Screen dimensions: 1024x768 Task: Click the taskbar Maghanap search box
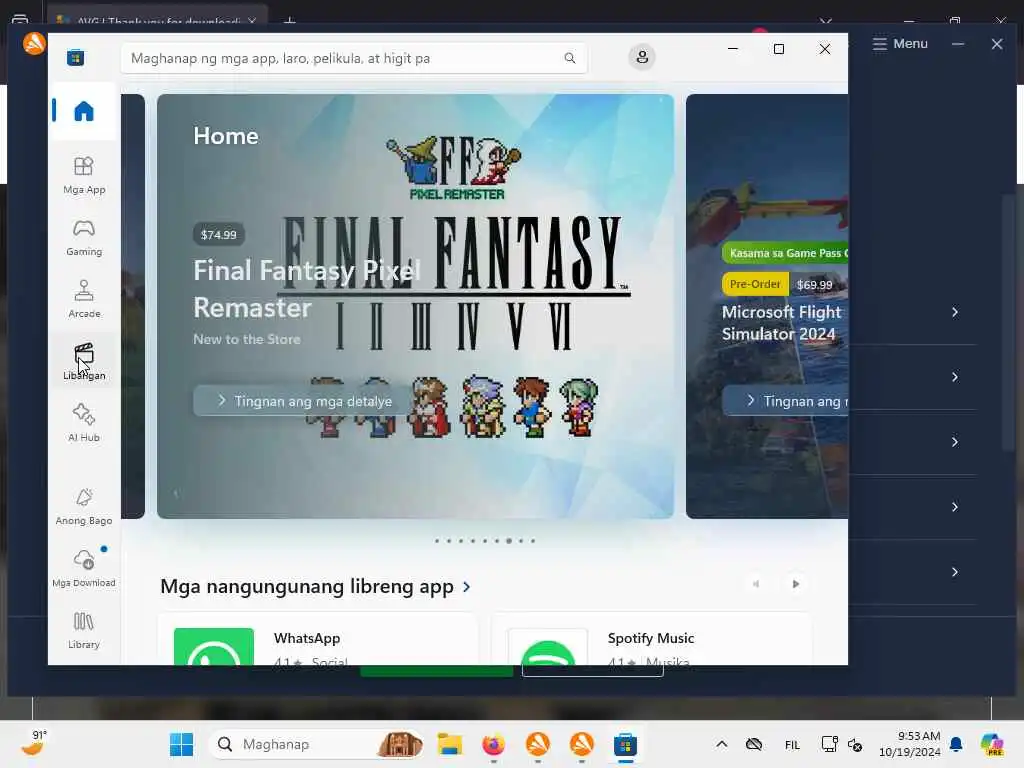(x=317, y=744)
